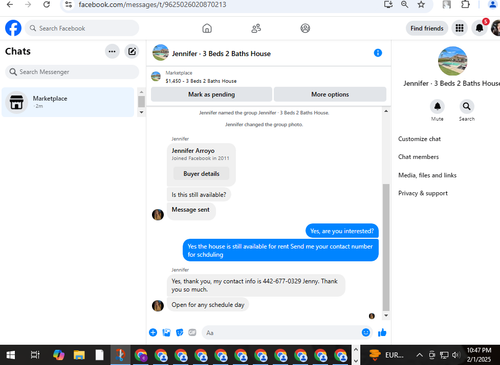Open the Windows Start menu
The height and width of the screenshot is (365, 500).
coord(11,355)
